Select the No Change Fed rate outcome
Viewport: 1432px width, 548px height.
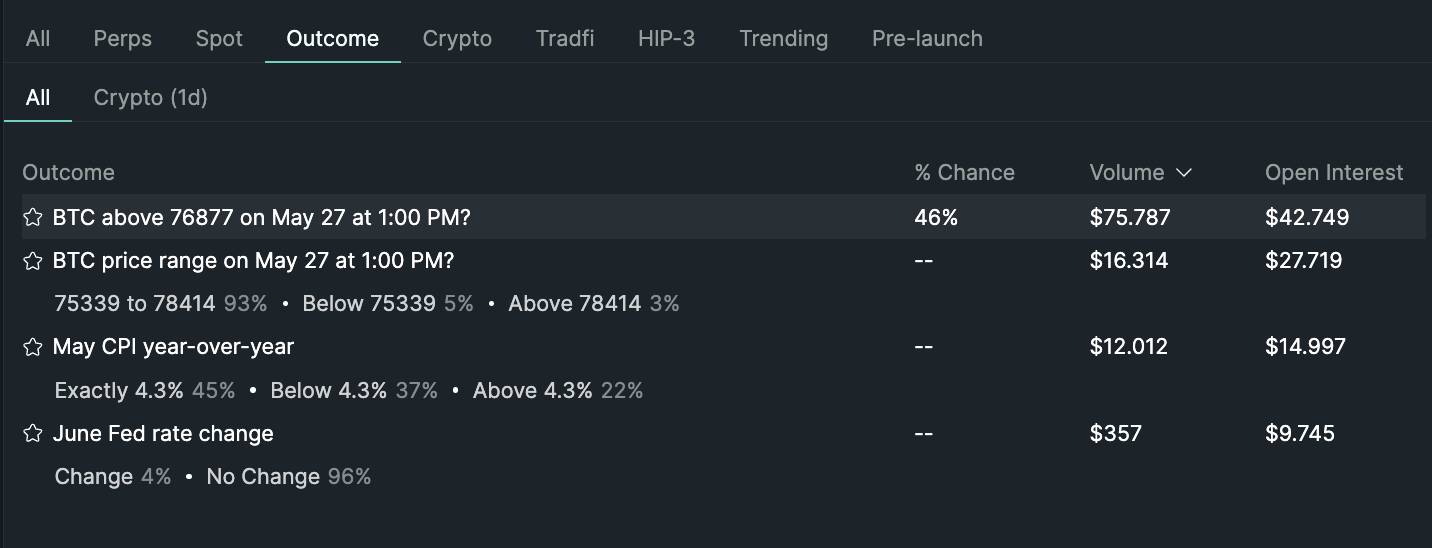(288, 476)
